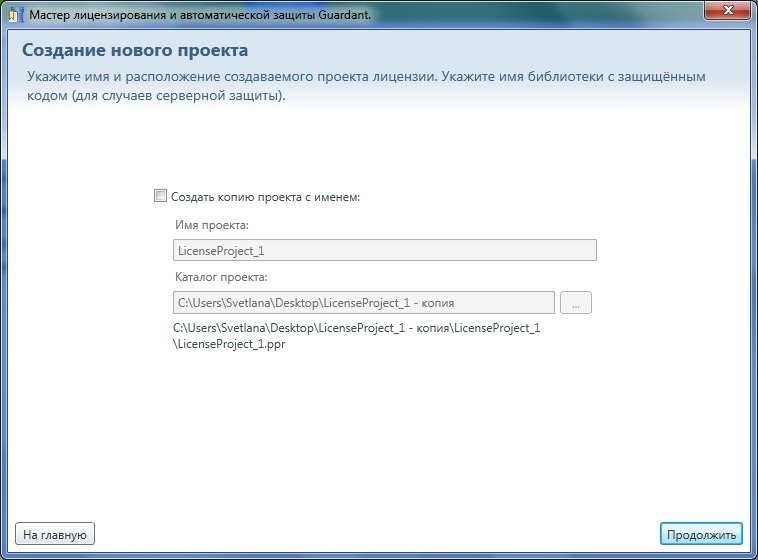Image resolution: width=758 pixels, height=560 pixels.
Task: Click the Guardant wizard icon in title bar
Action: point(14,13)
